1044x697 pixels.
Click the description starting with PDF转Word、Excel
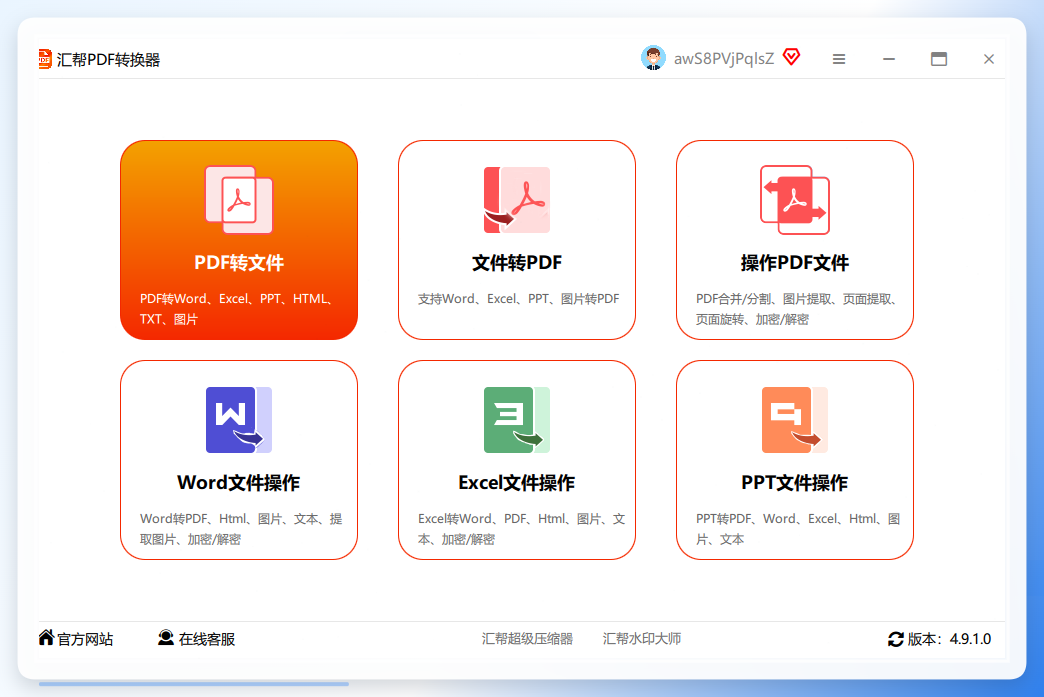pos(237,309)
